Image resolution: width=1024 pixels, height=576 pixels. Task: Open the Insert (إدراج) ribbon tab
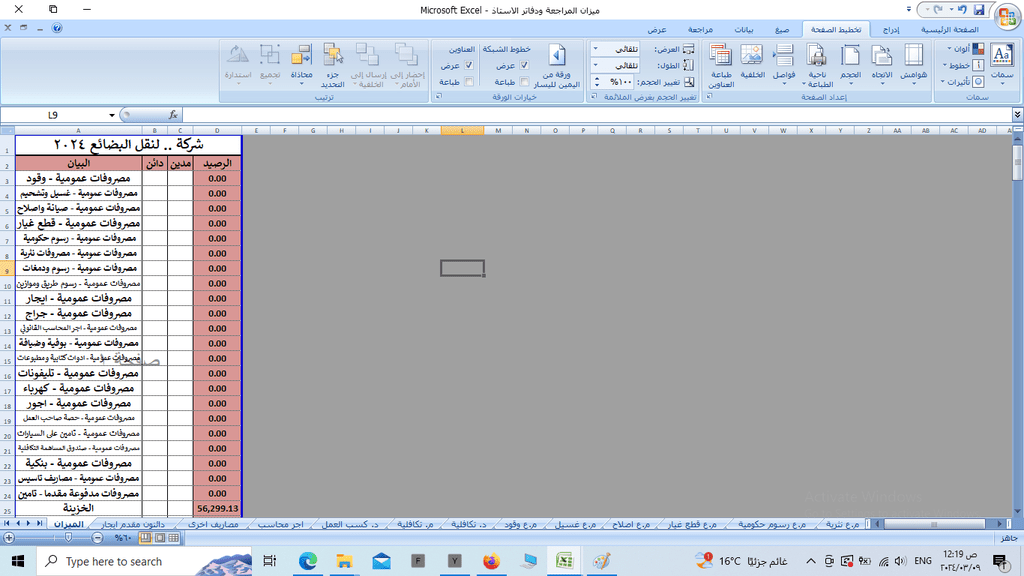point(891,29)
